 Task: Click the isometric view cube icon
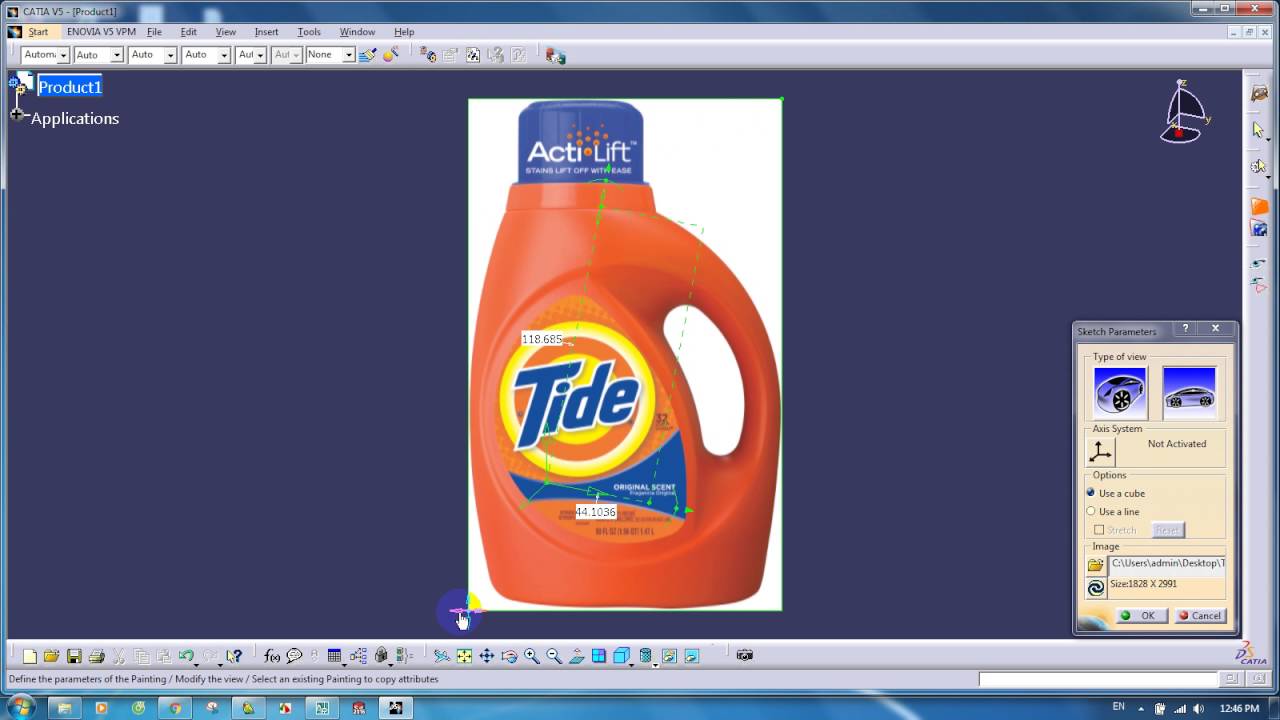coord(620,656)
